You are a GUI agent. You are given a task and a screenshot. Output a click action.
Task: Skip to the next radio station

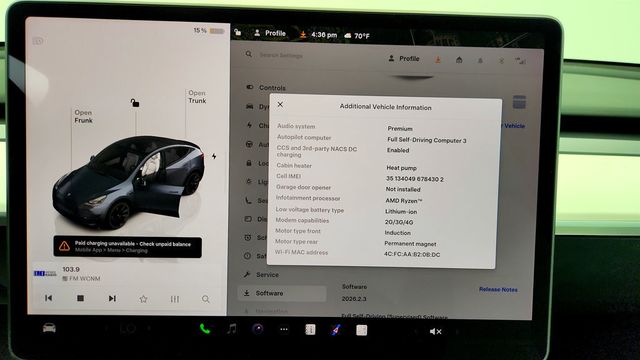(x=112, y=299)
